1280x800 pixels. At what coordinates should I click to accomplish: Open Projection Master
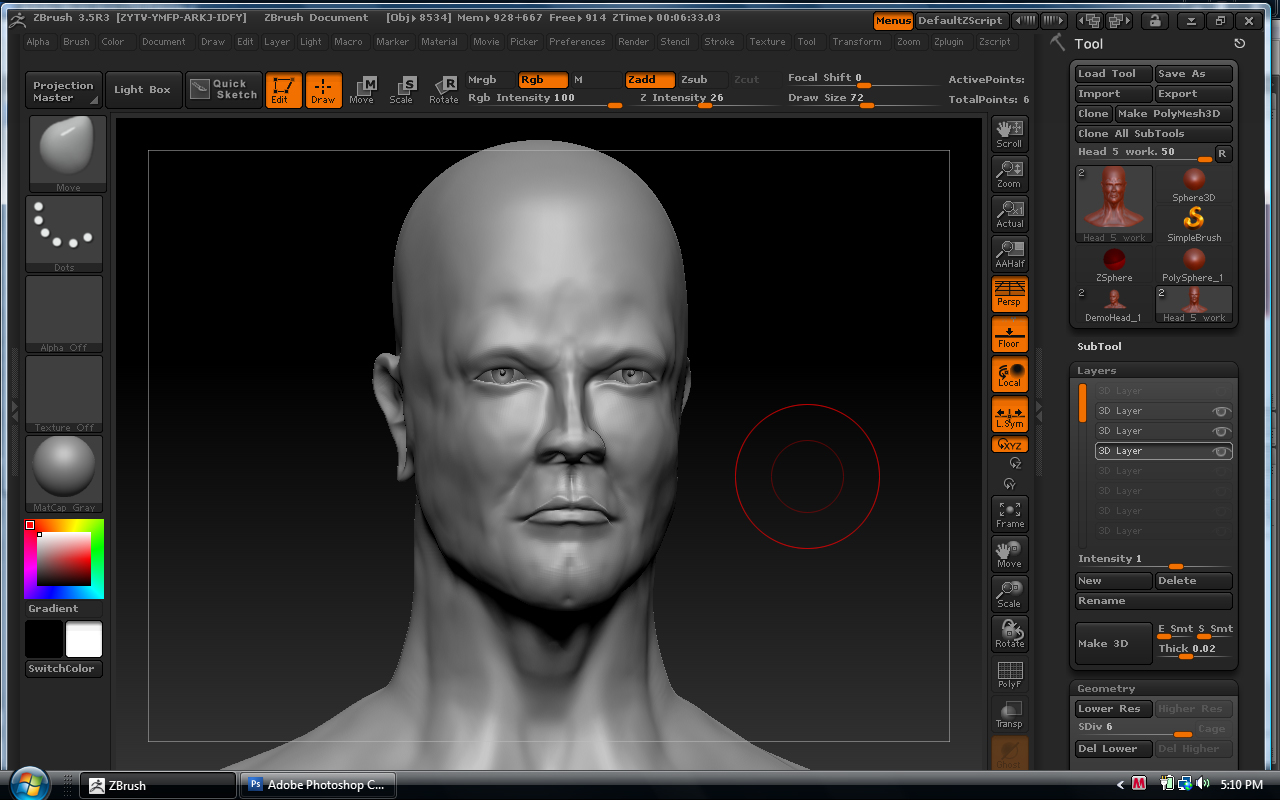click(63, 90)
